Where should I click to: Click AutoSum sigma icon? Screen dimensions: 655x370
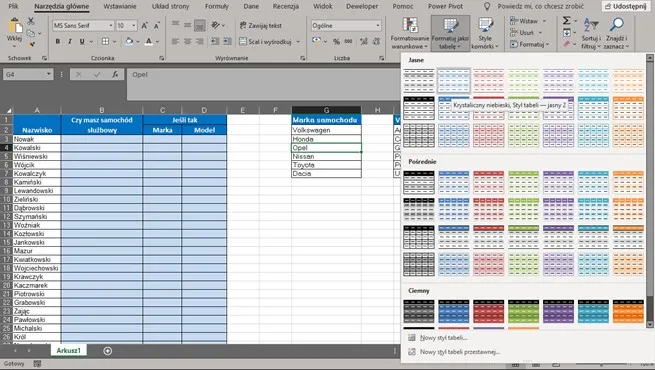566,20
